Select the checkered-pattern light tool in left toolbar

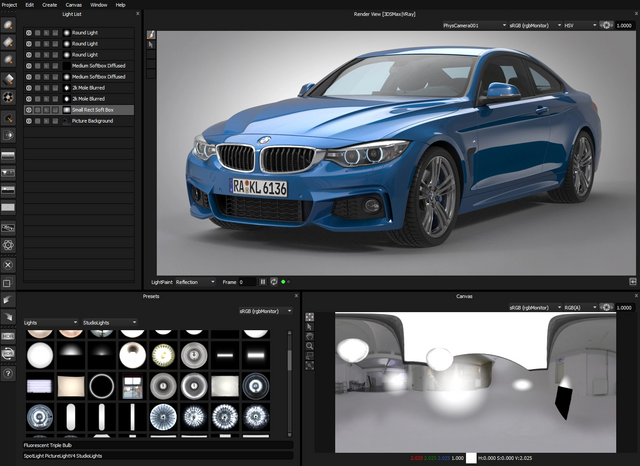(8, 97)
